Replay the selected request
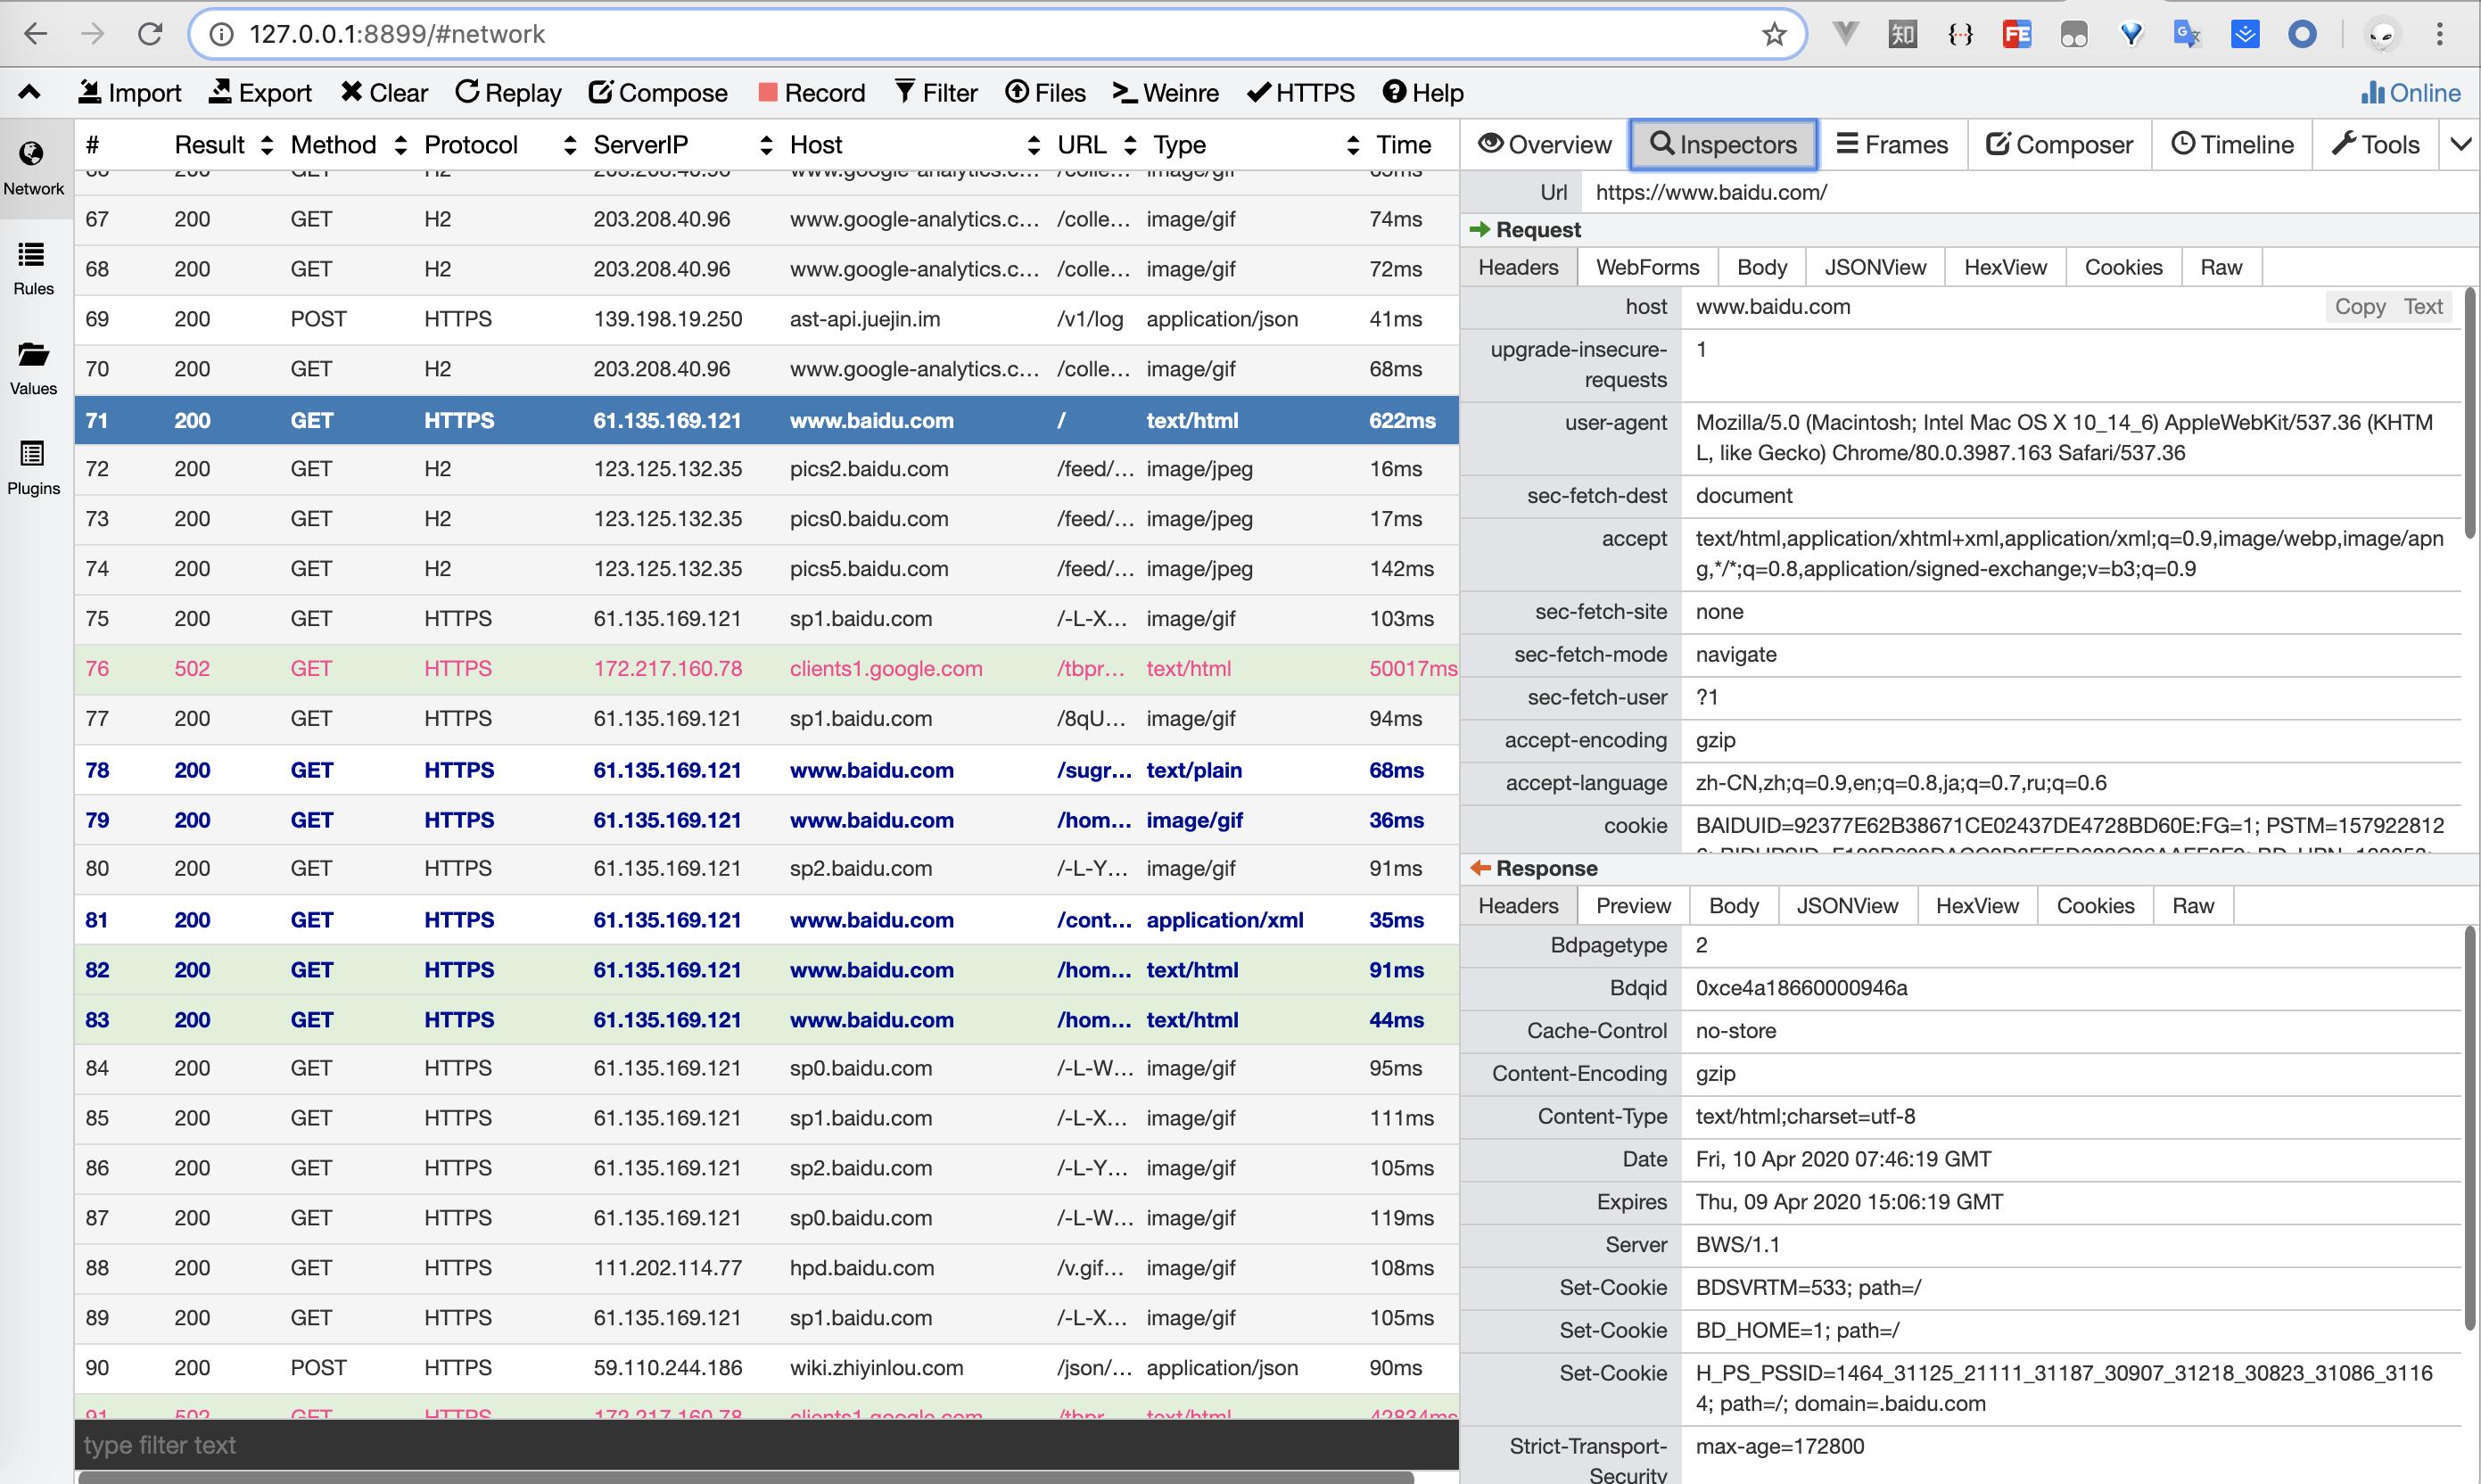 coord(507,93)
